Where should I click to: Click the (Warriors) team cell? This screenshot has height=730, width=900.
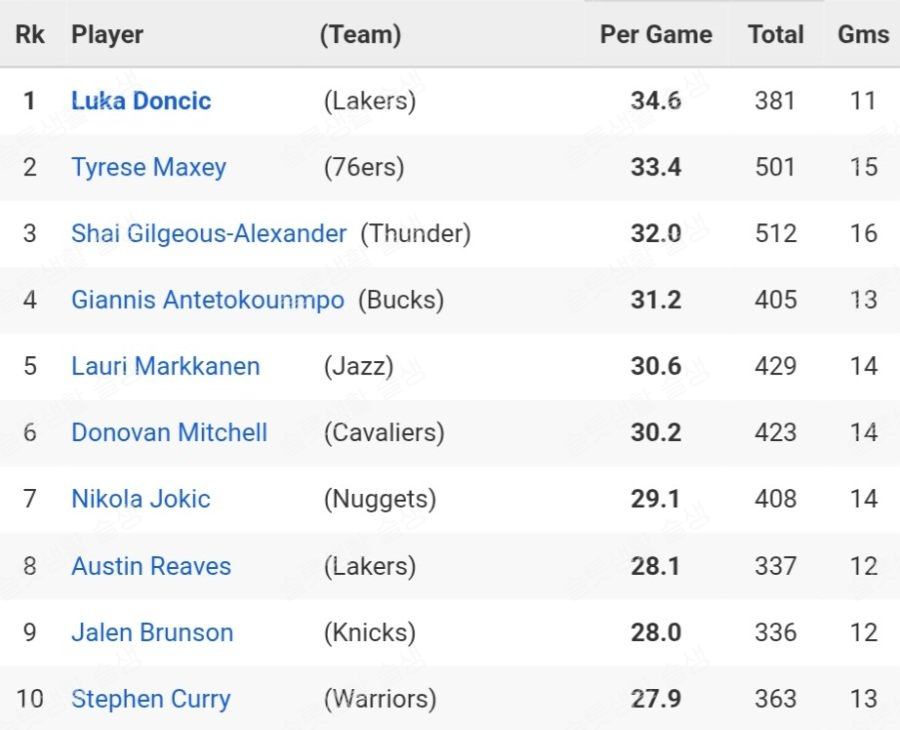pos(380,699)
